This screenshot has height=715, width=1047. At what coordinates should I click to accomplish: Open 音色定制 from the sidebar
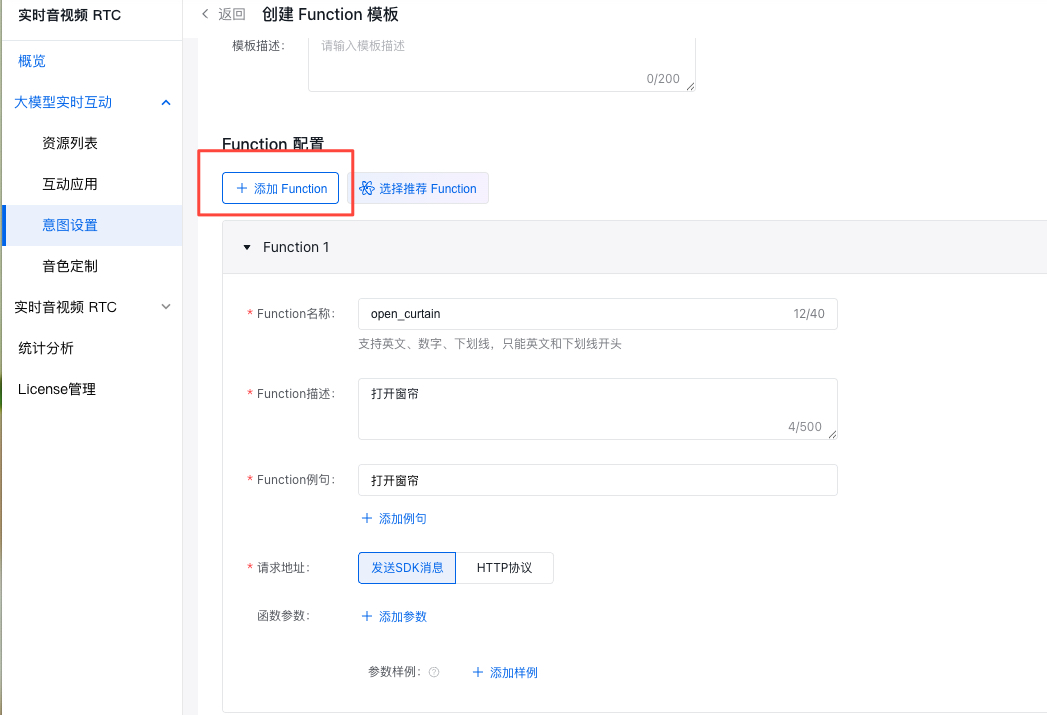70,266
